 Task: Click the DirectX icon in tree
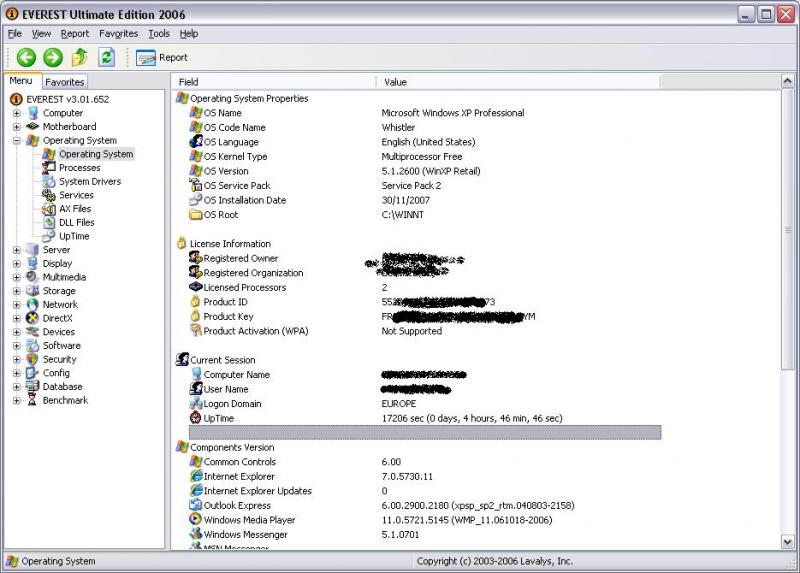33,318
